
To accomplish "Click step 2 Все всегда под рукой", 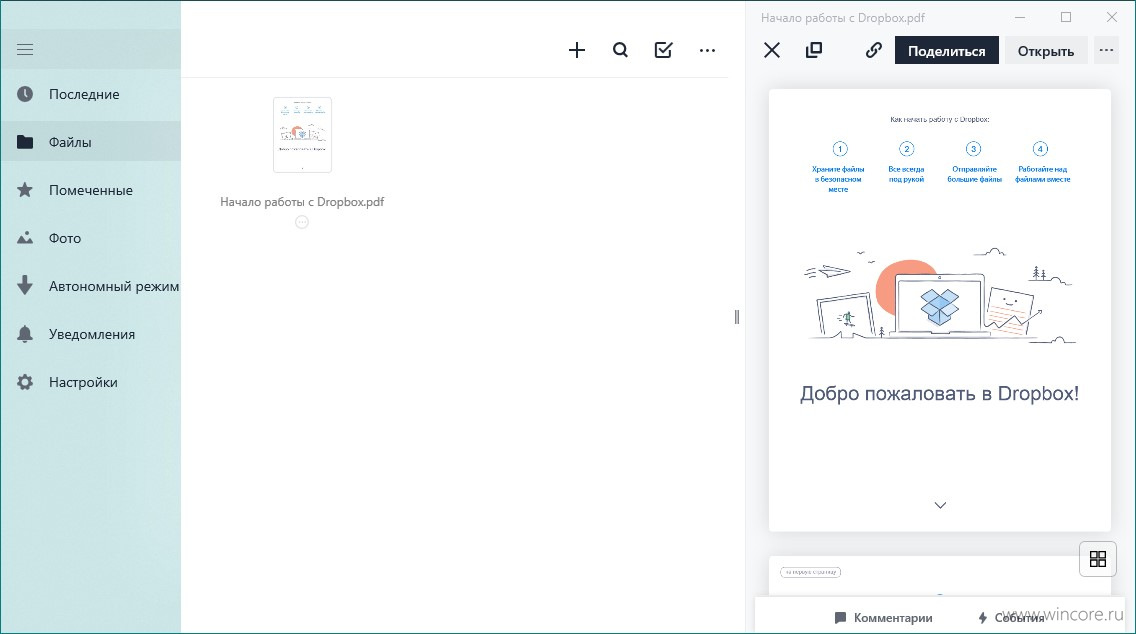I will click(906, 163).
